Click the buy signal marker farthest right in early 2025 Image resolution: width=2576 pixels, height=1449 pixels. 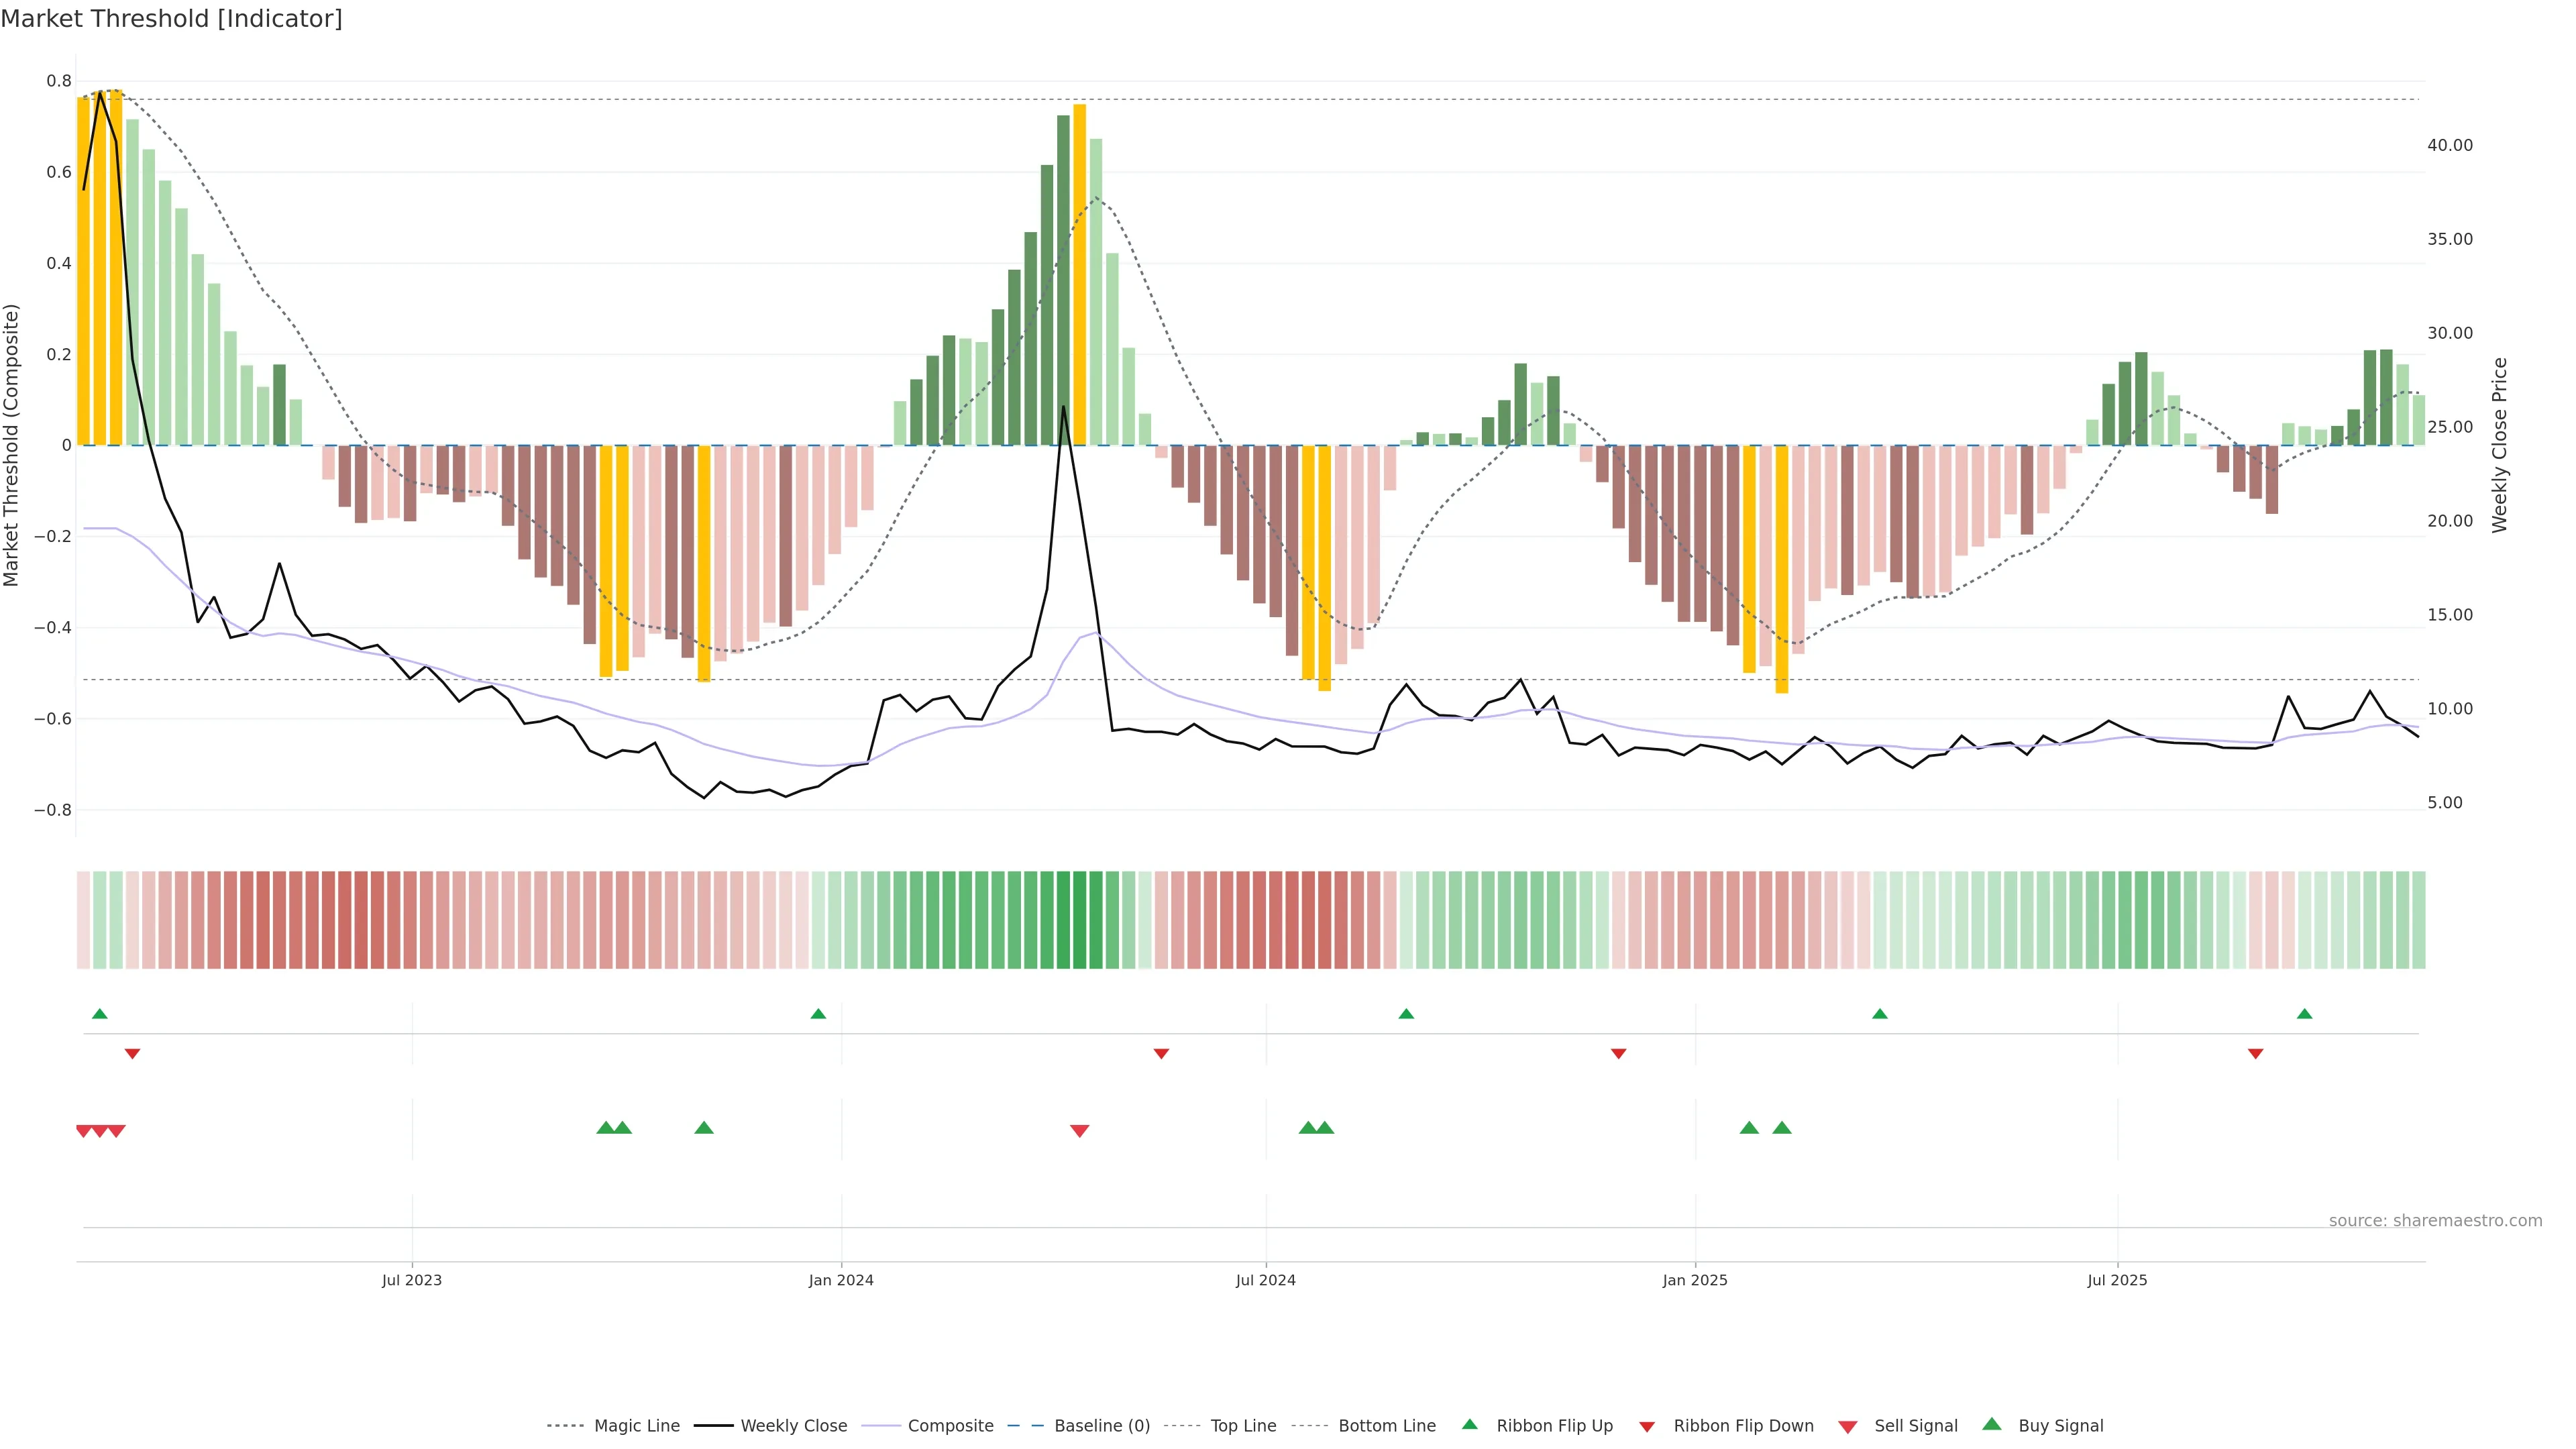[x=1781, y=1128]
